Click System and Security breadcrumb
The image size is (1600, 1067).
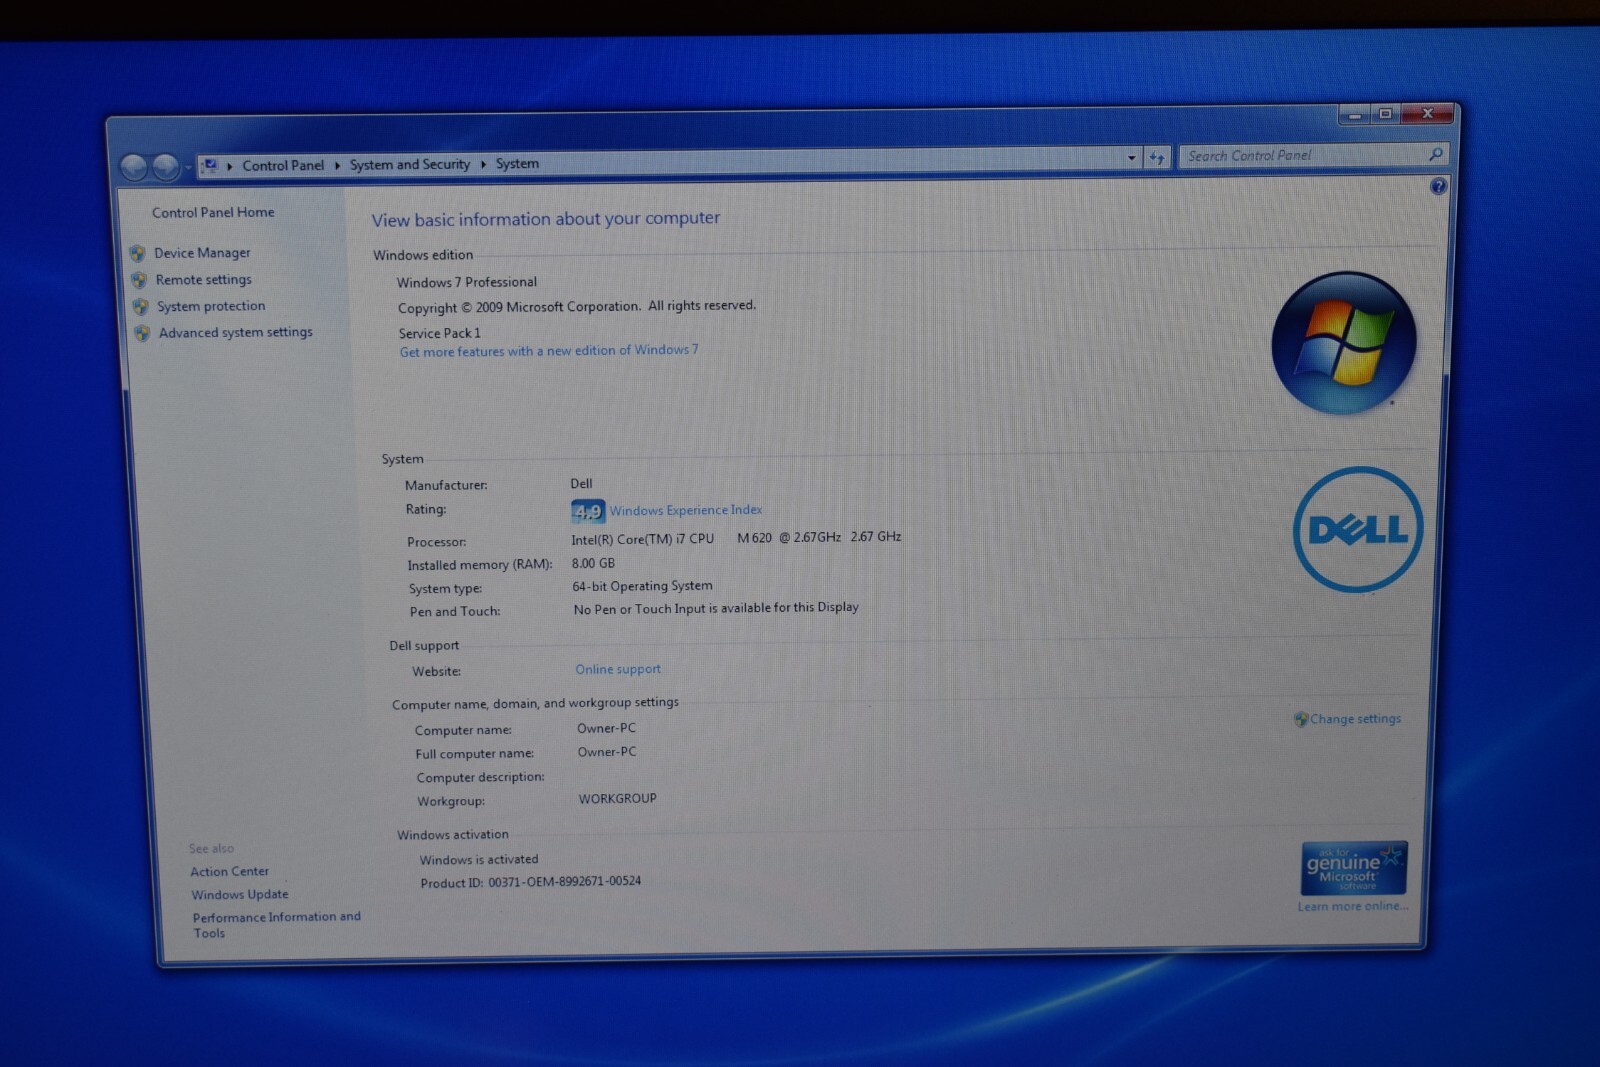point(410,164)
